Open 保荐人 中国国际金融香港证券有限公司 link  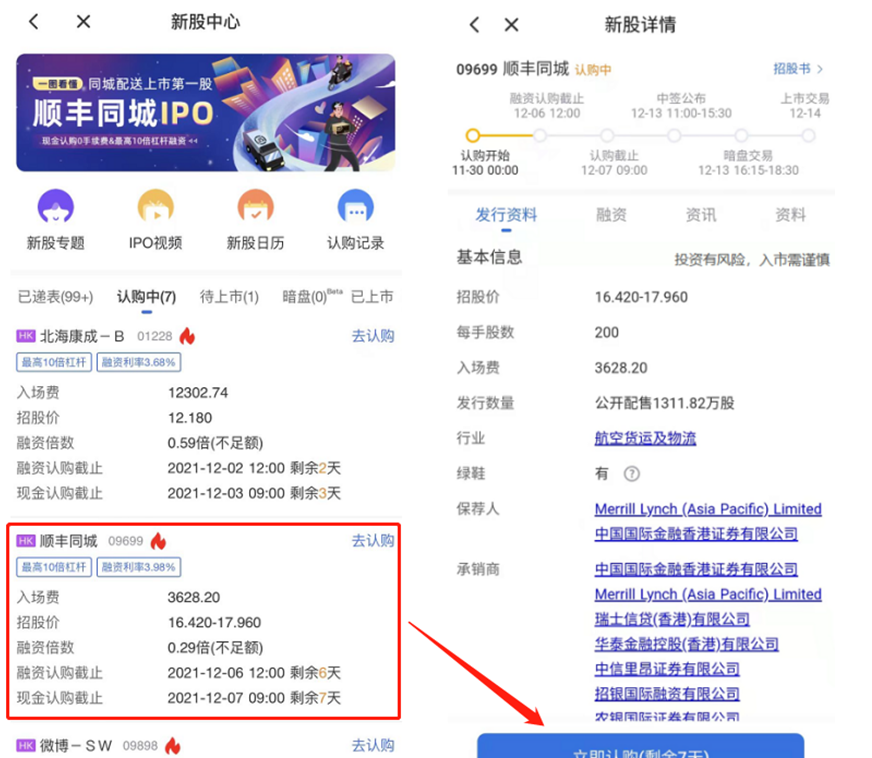coord(696,534)
